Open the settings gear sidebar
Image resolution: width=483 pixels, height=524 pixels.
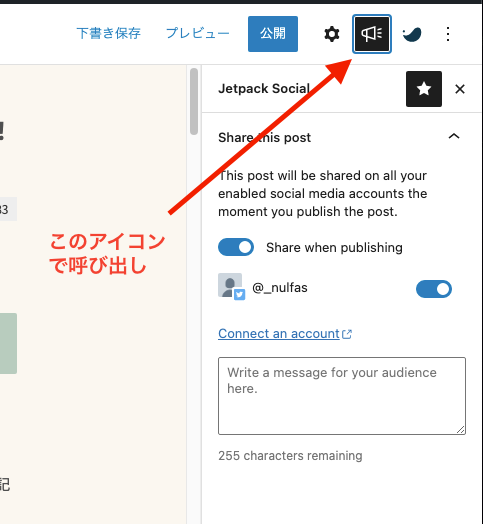click(332, 34)
